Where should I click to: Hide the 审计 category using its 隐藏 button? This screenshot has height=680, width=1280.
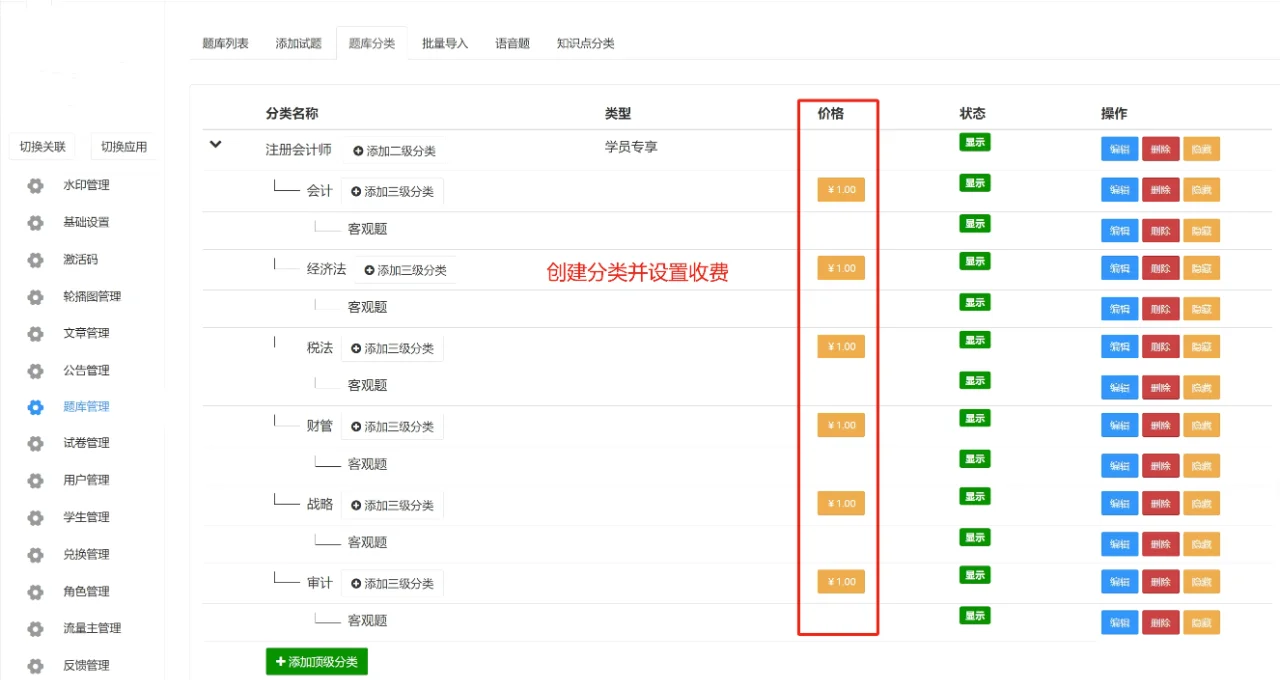coord(1201,581)
